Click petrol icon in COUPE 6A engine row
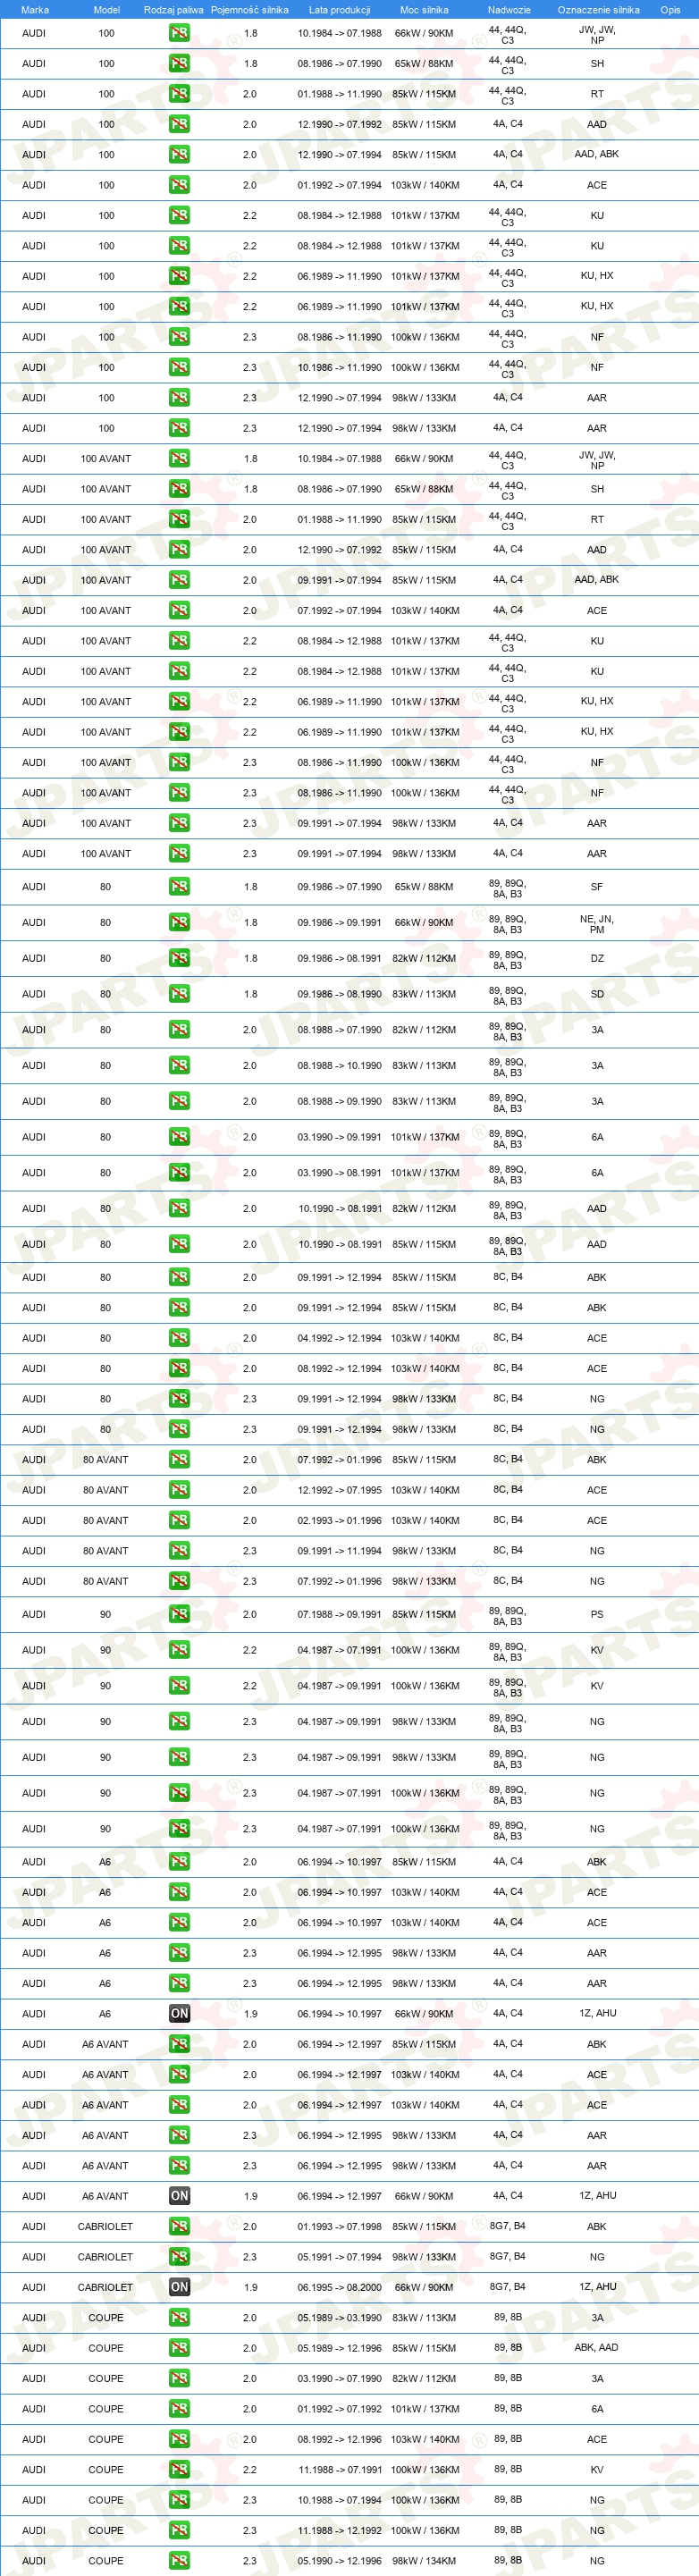The height and width of the screenshot is (2576, 699). [x=179, y=2409]
